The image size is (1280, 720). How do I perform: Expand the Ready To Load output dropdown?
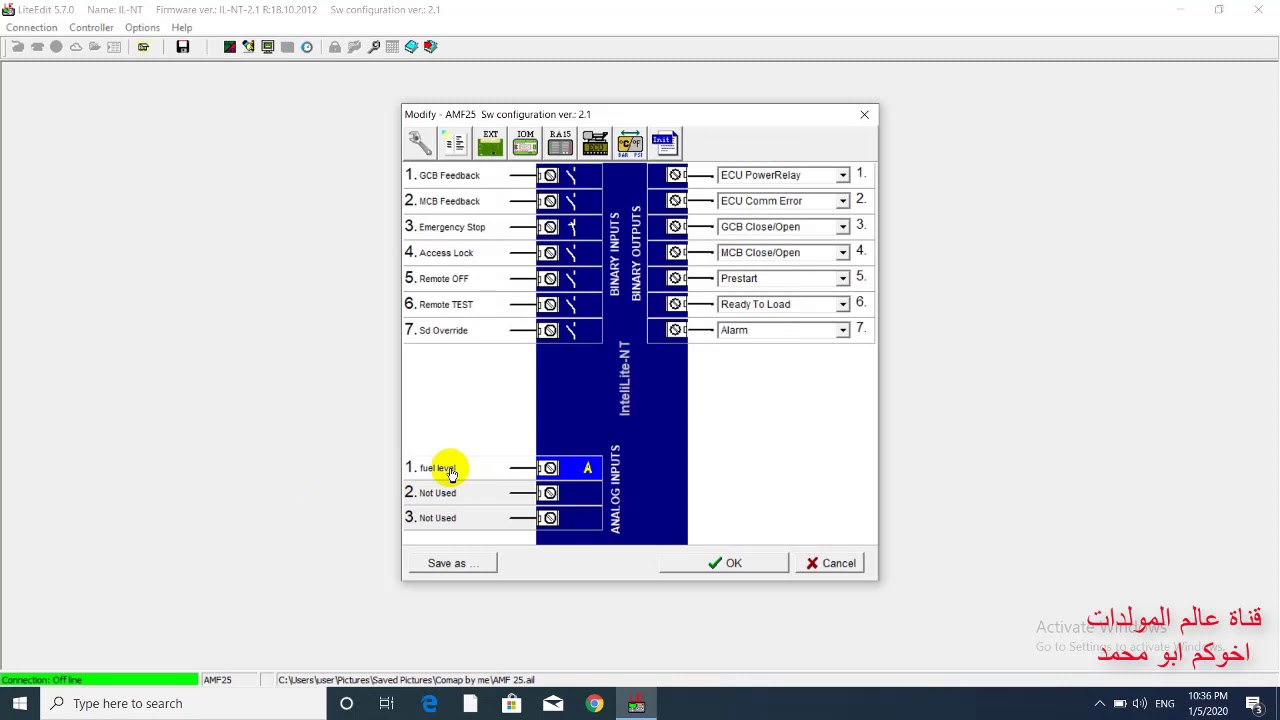(x=843, y=305)
